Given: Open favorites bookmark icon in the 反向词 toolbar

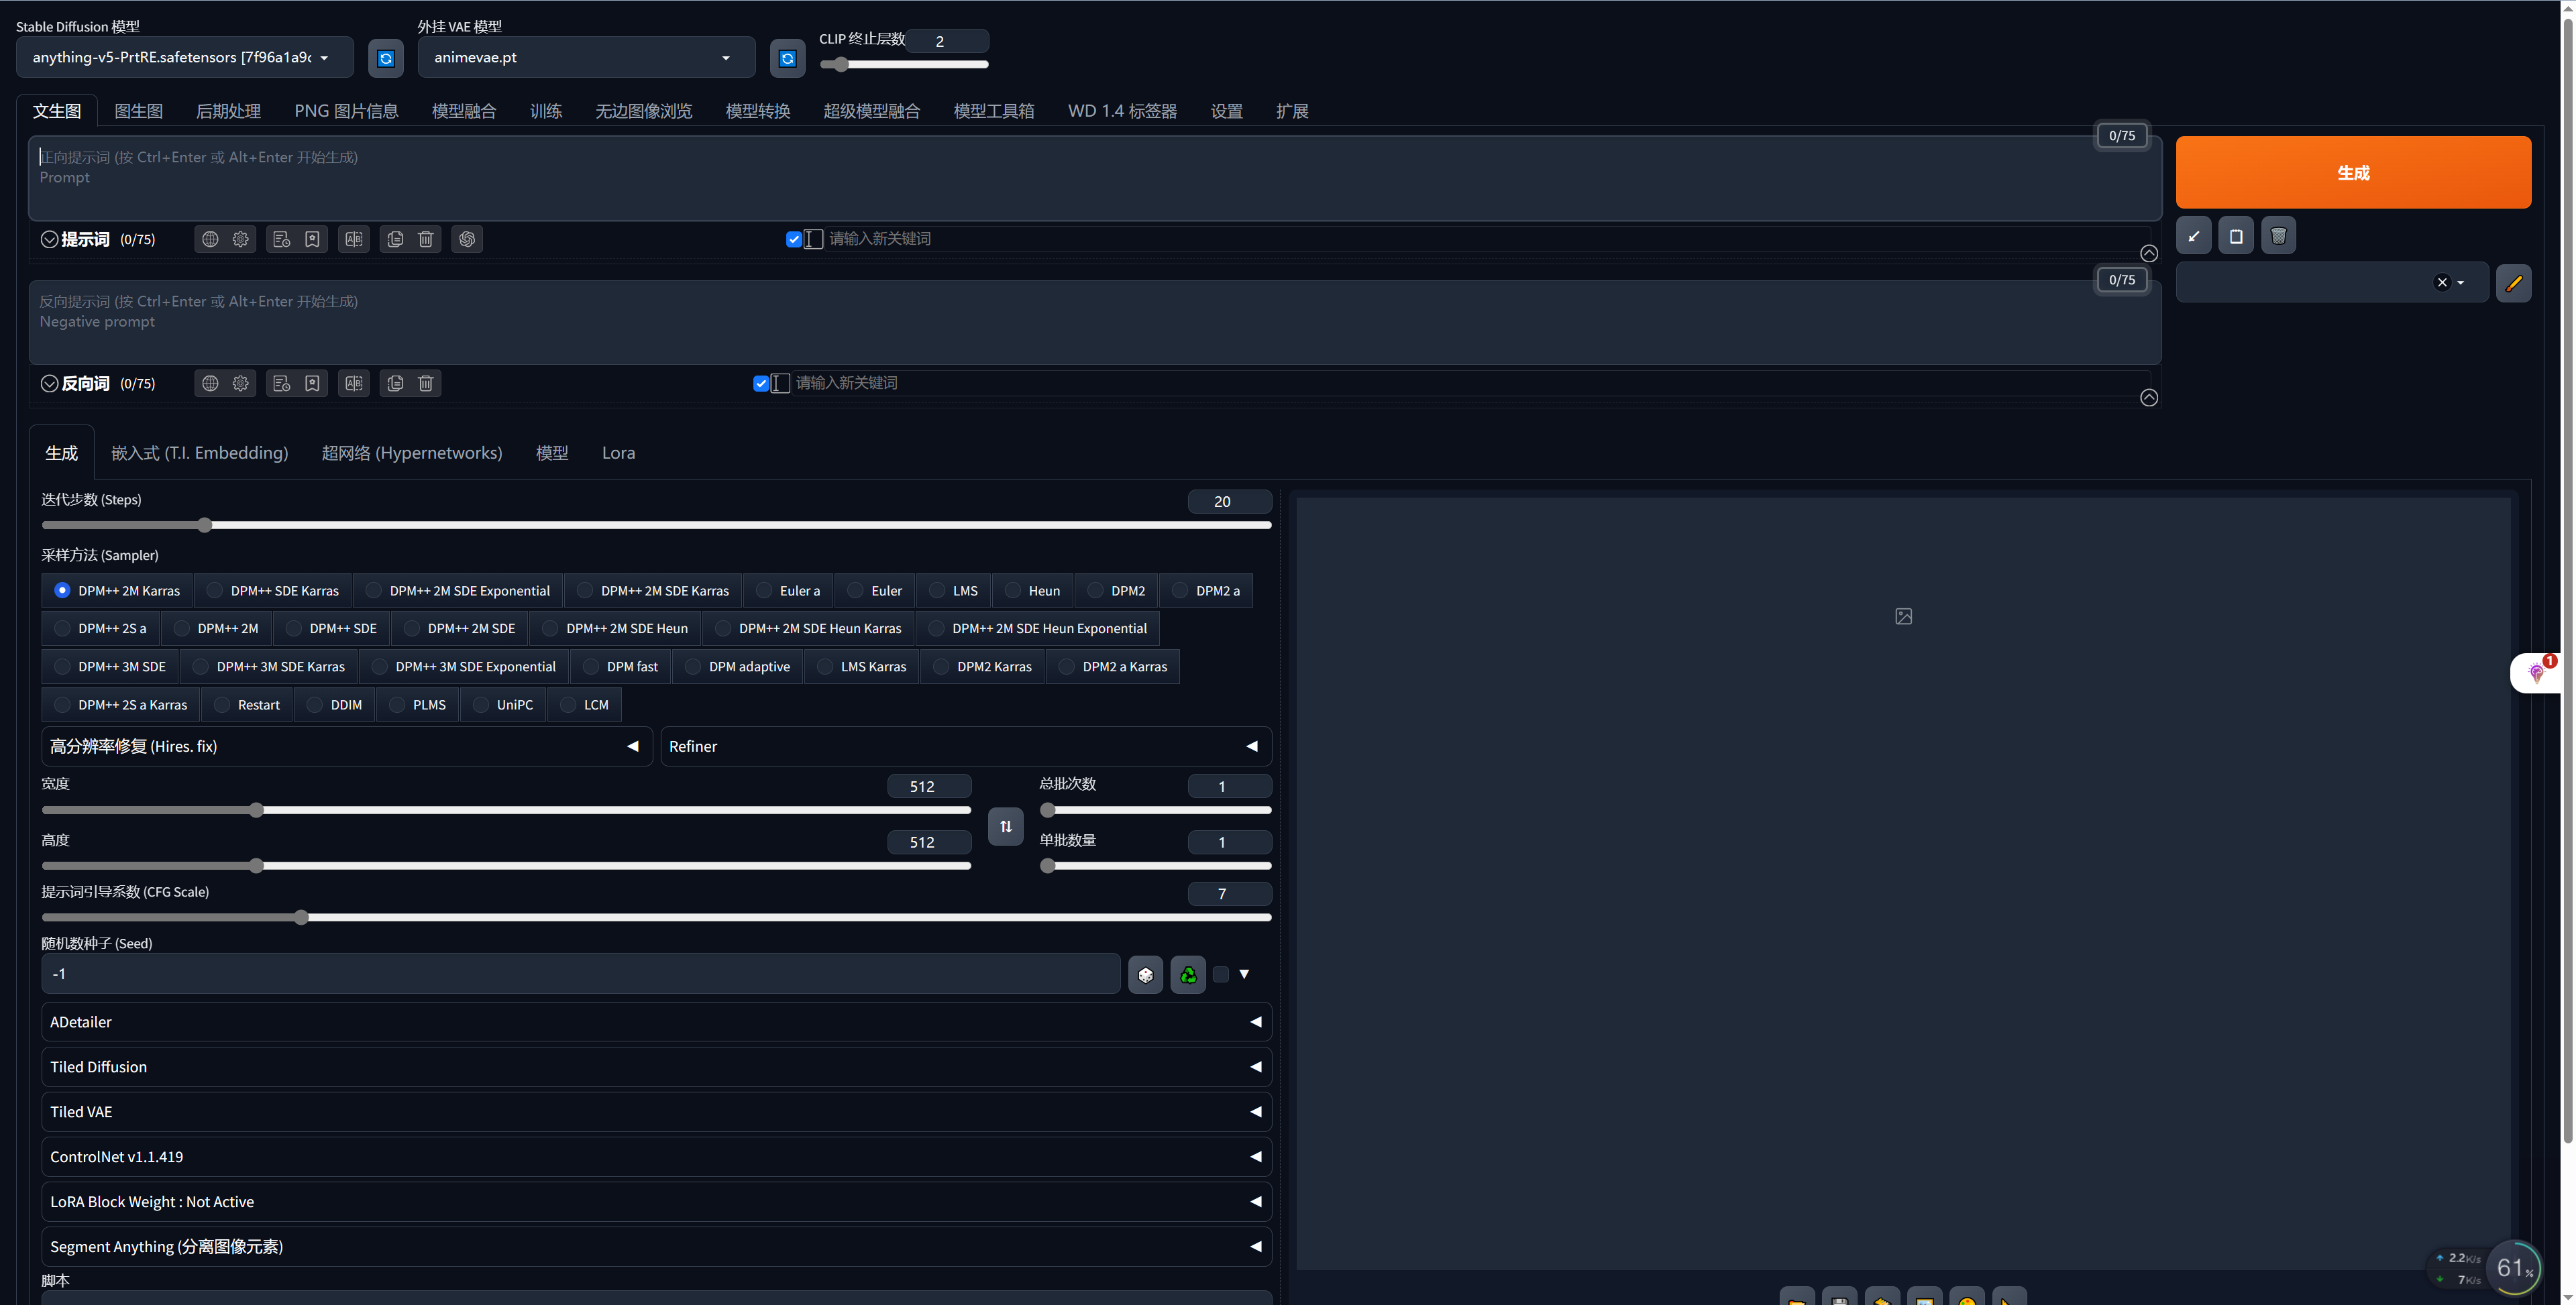Looking at the screenshot, I should 313,383.
